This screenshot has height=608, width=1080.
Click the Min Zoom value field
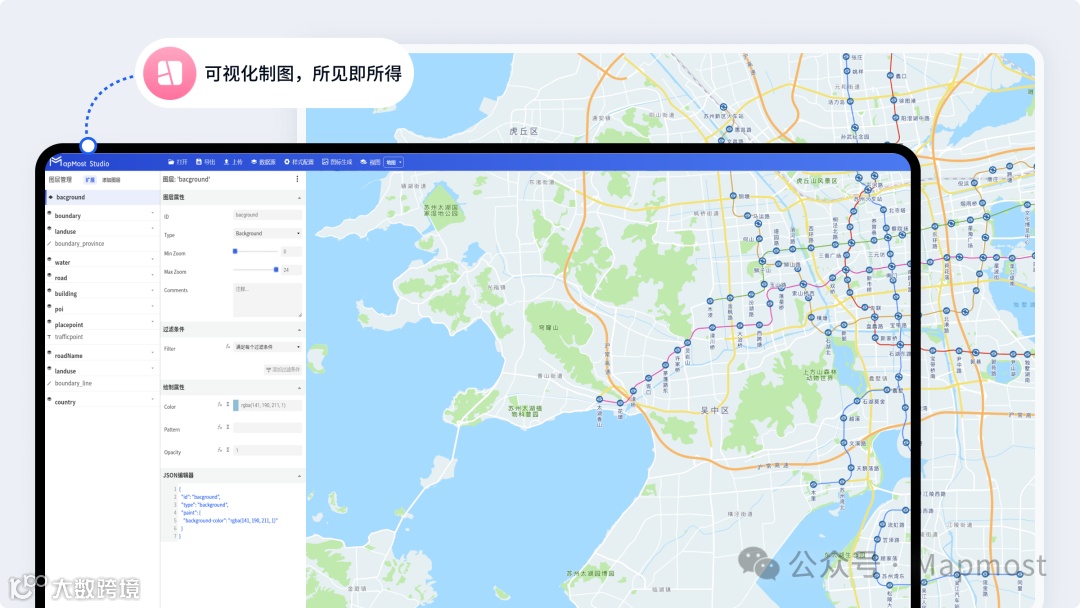291,251
